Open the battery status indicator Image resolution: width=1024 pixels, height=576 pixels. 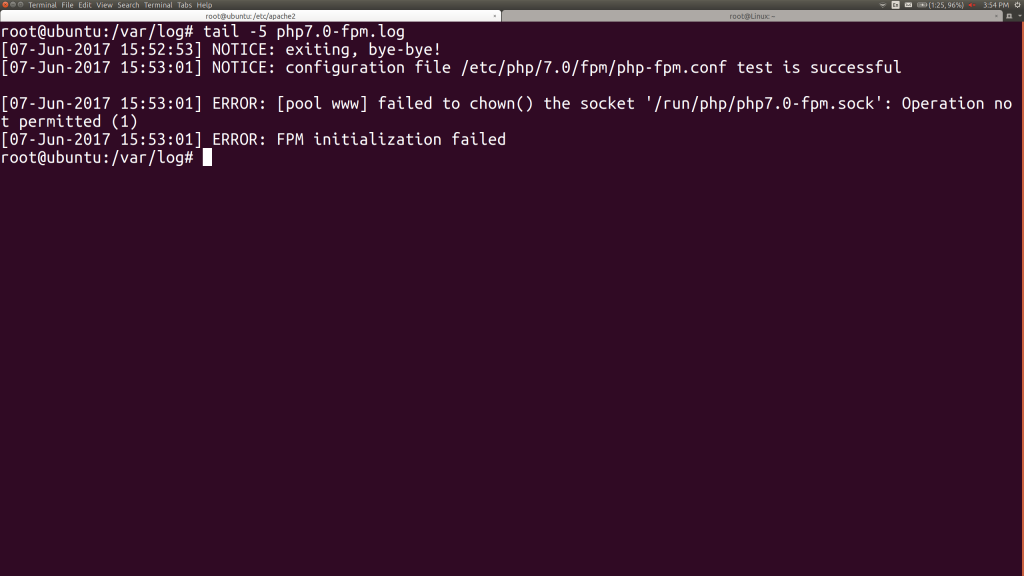(x=922, y=5)
